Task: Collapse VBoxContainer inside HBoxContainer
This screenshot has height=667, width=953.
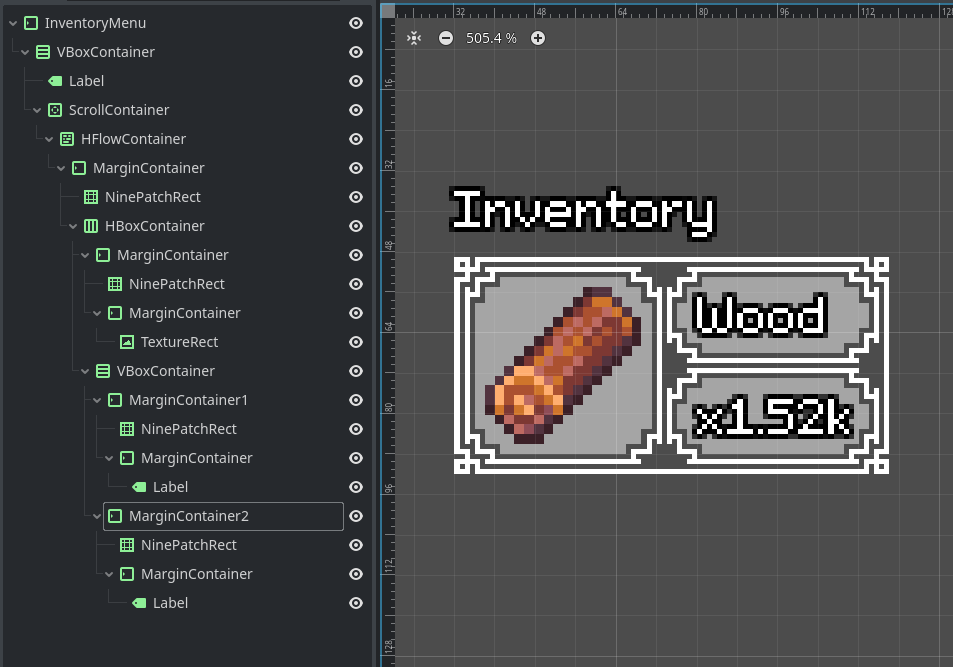Action: (85, 372)
